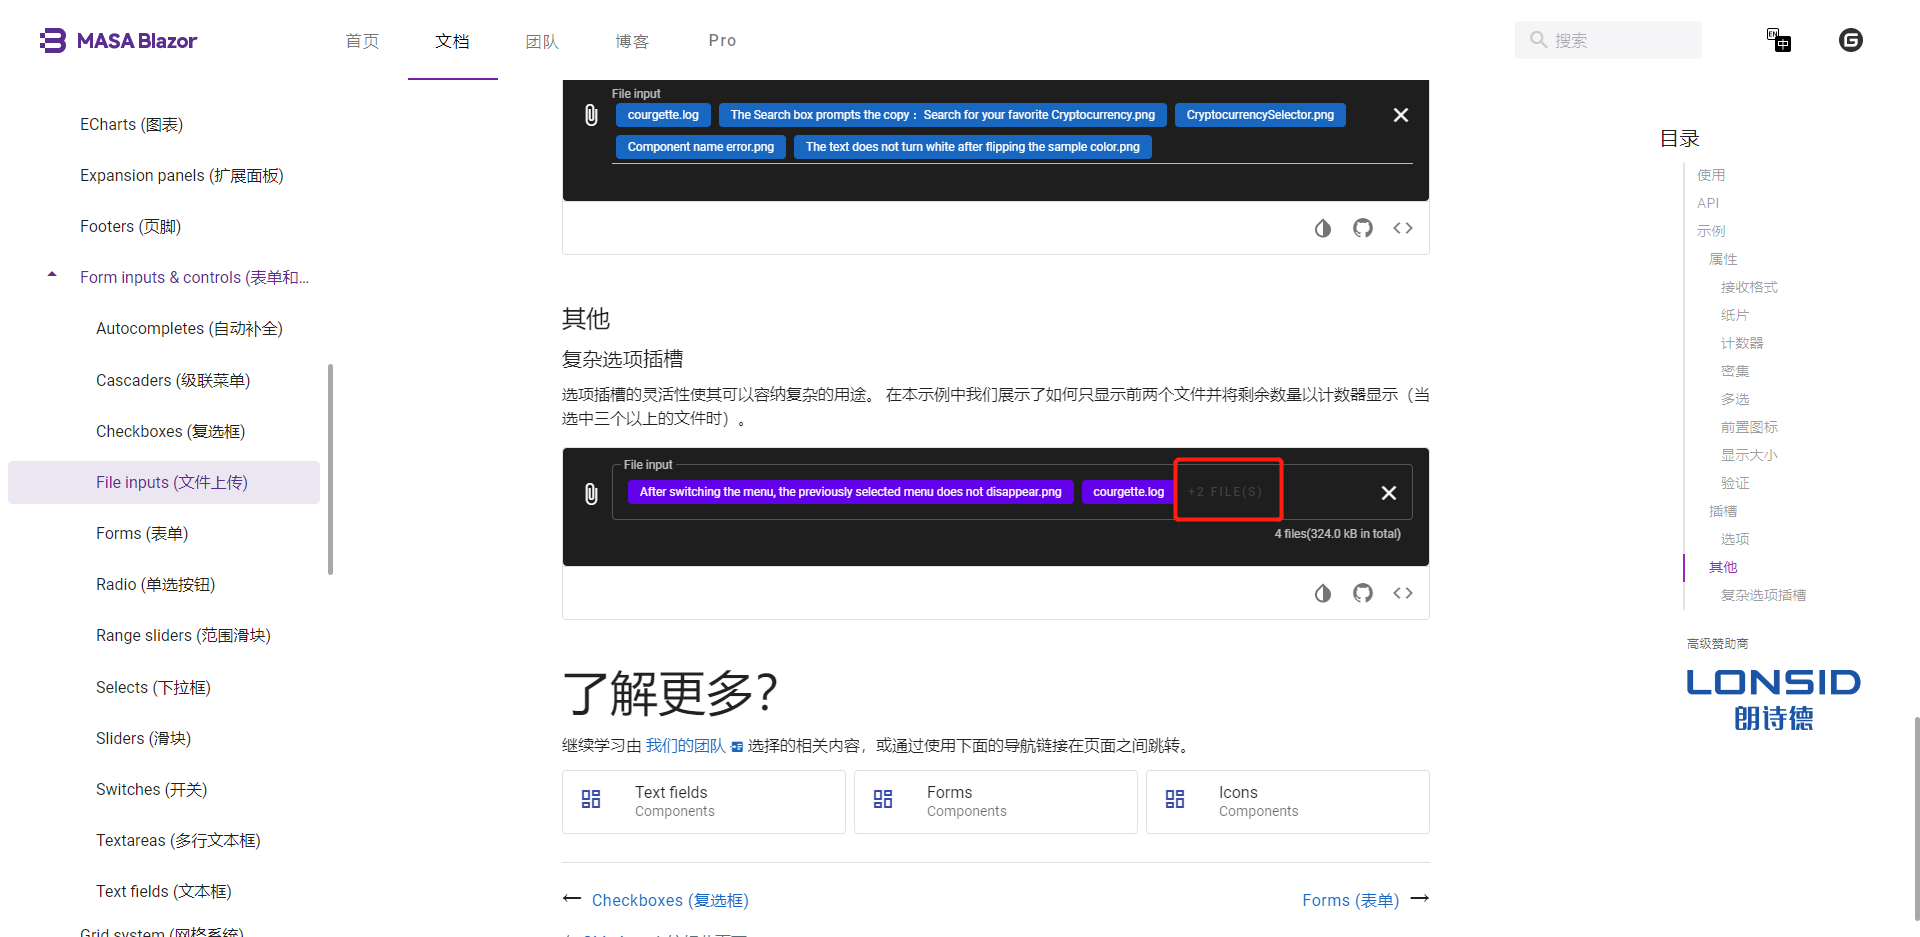Show code icon for the complex slot example
The width and height of the screenshot is (1920, 937).
1403,593
